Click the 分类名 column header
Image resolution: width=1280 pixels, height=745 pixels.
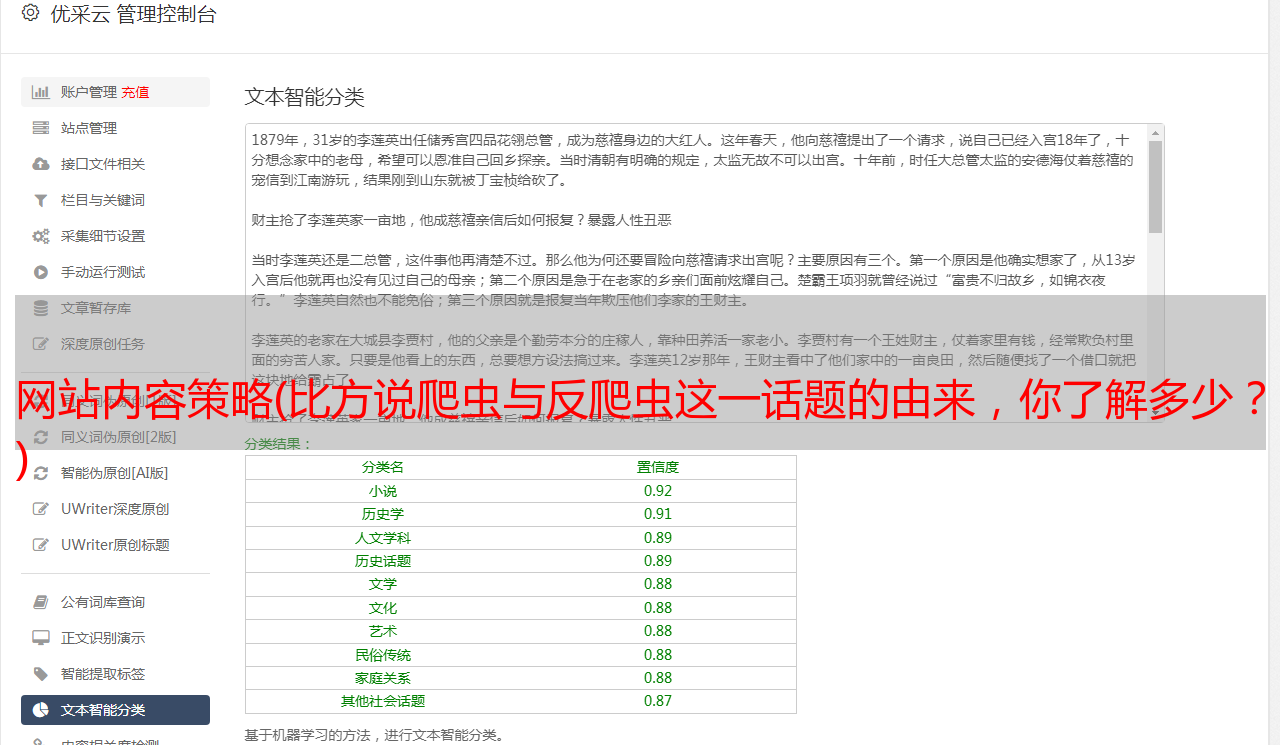pos(383,467)
